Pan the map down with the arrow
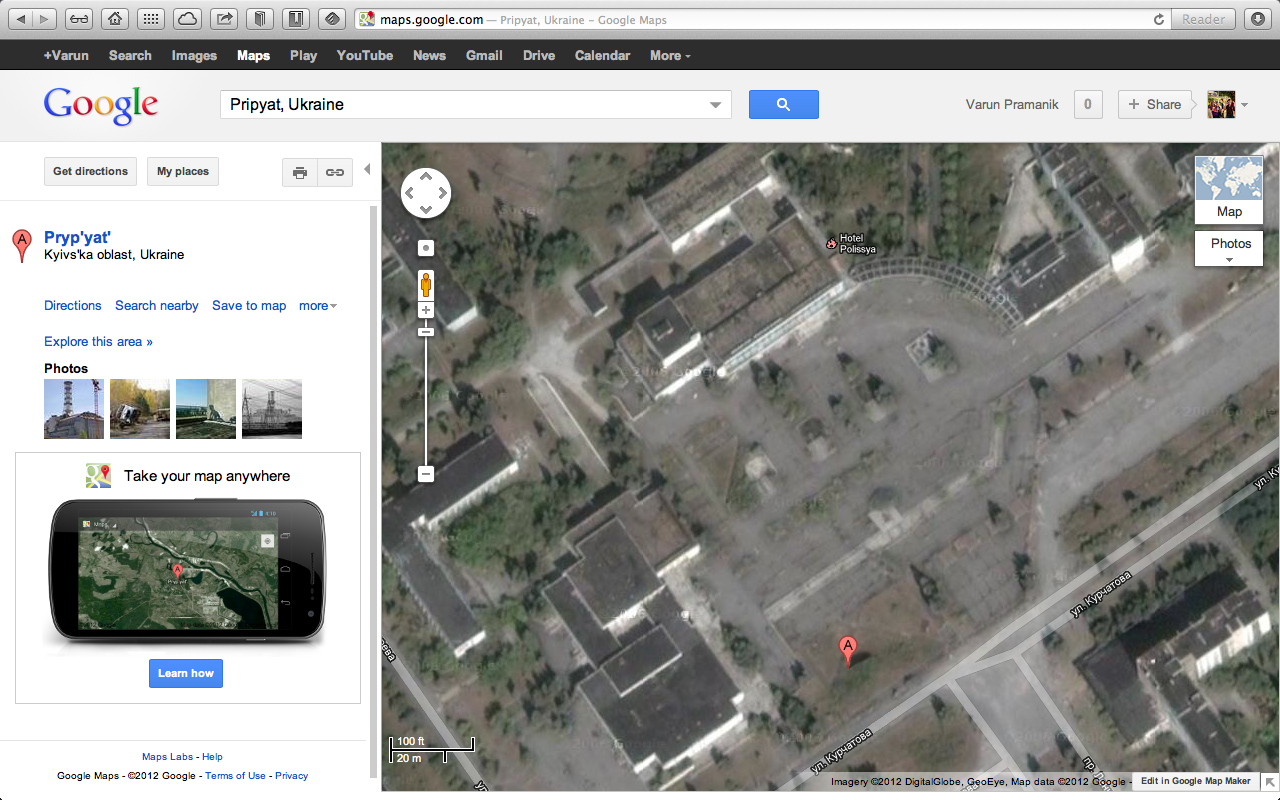 coord(426,209)
